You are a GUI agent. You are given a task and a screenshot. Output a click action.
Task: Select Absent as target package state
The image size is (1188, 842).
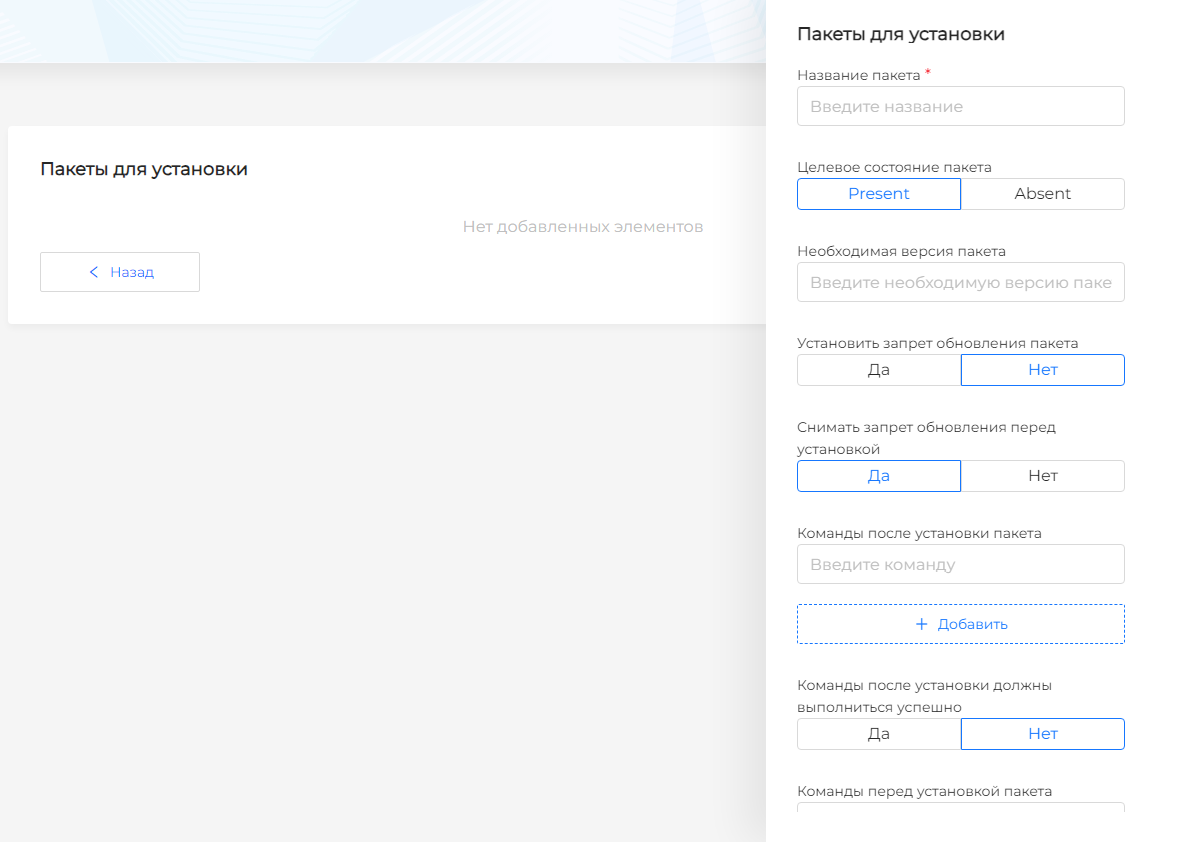1042,194
